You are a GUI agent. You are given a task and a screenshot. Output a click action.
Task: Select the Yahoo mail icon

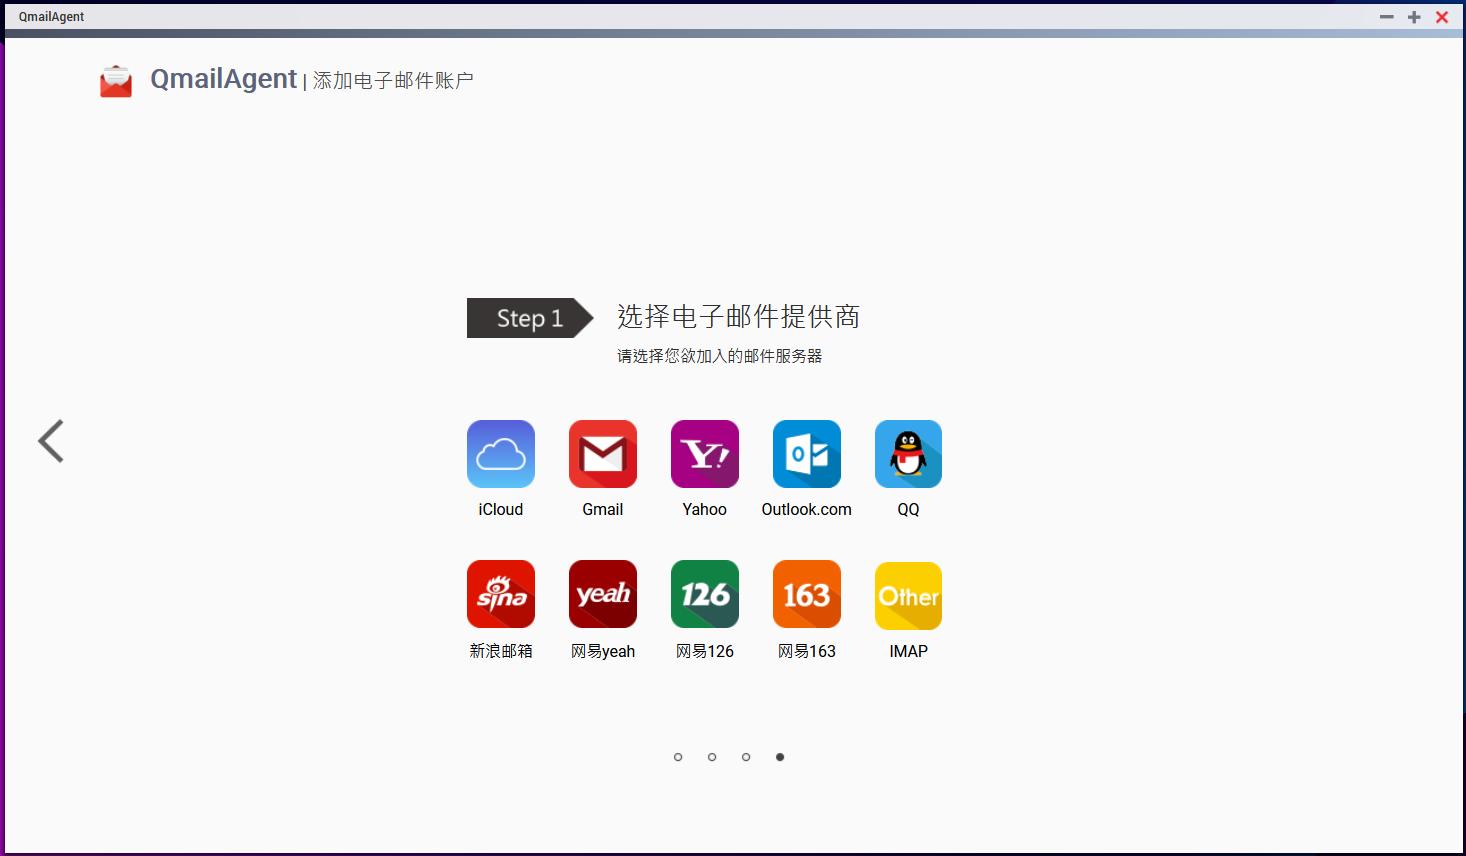pyautogui.click(x=704, y=454)
